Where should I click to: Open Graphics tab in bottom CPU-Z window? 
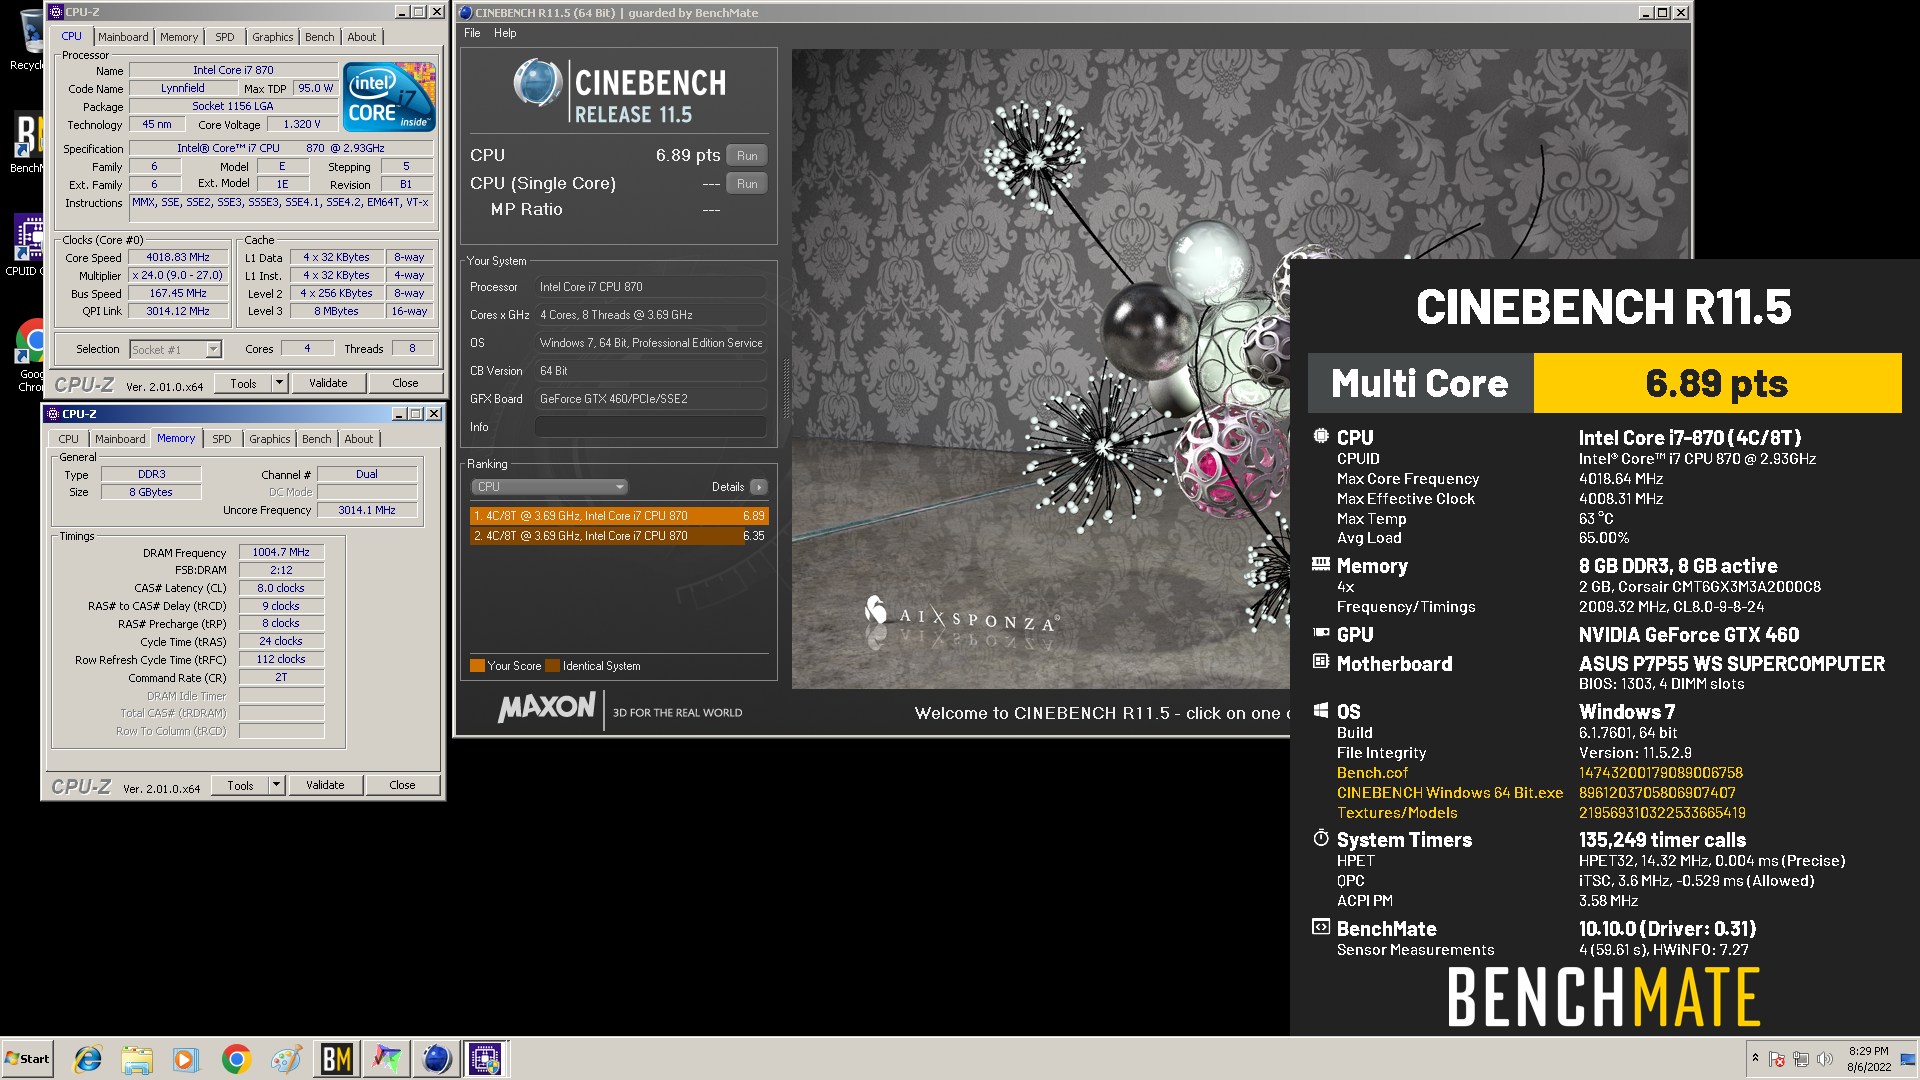(x=270, y=439)
